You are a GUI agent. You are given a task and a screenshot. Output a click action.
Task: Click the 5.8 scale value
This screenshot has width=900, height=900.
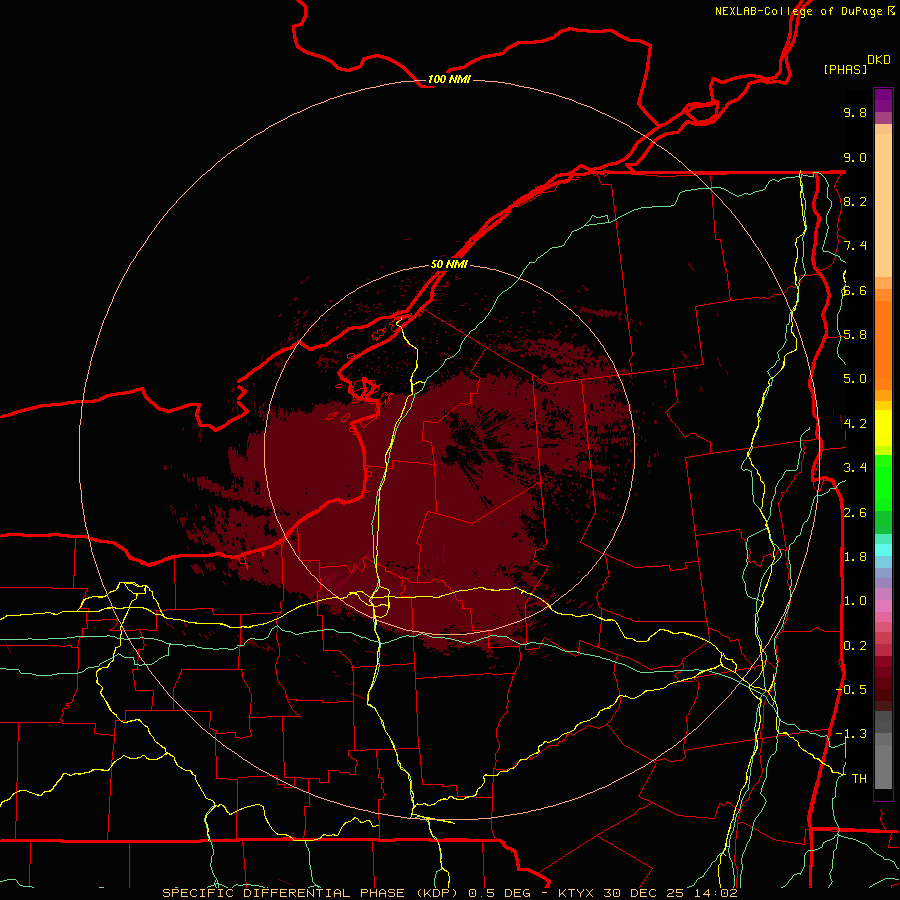click(x=855, y=335)
